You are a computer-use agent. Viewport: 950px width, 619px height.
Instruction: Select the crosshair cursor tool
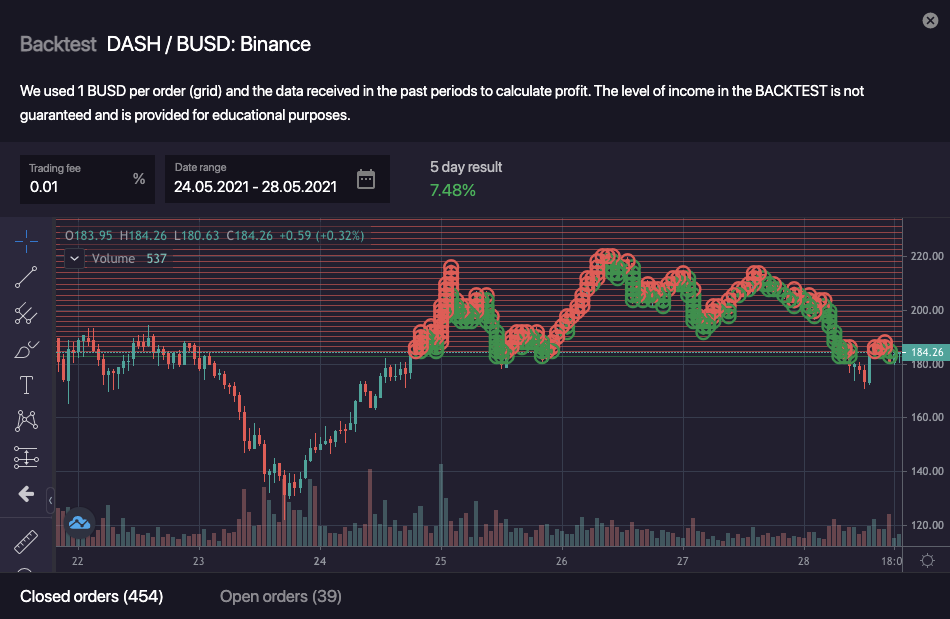pos(27,240)
